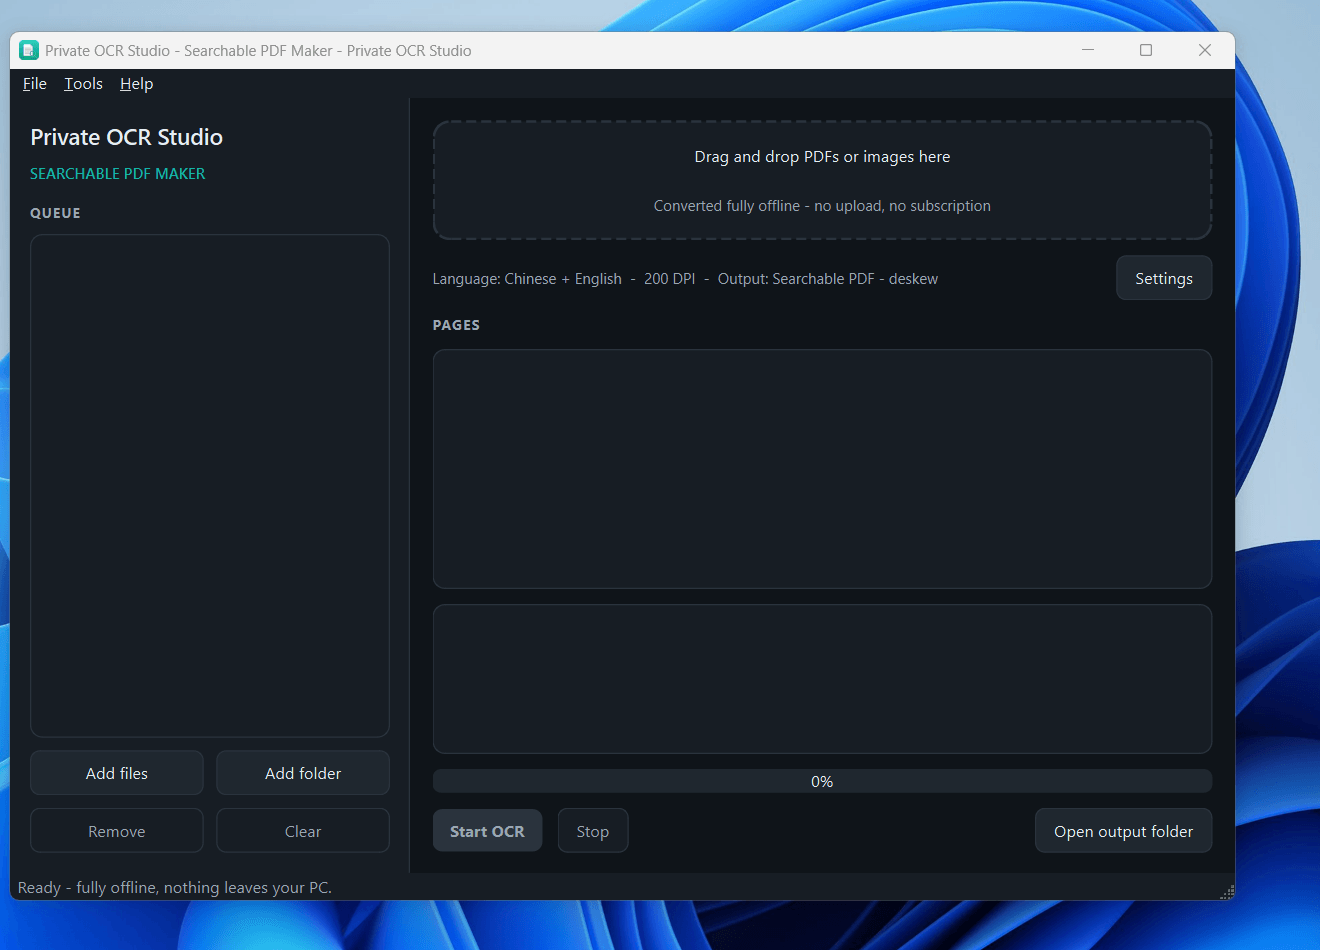
Task: Click the Add files button
Action: (117, 773)
